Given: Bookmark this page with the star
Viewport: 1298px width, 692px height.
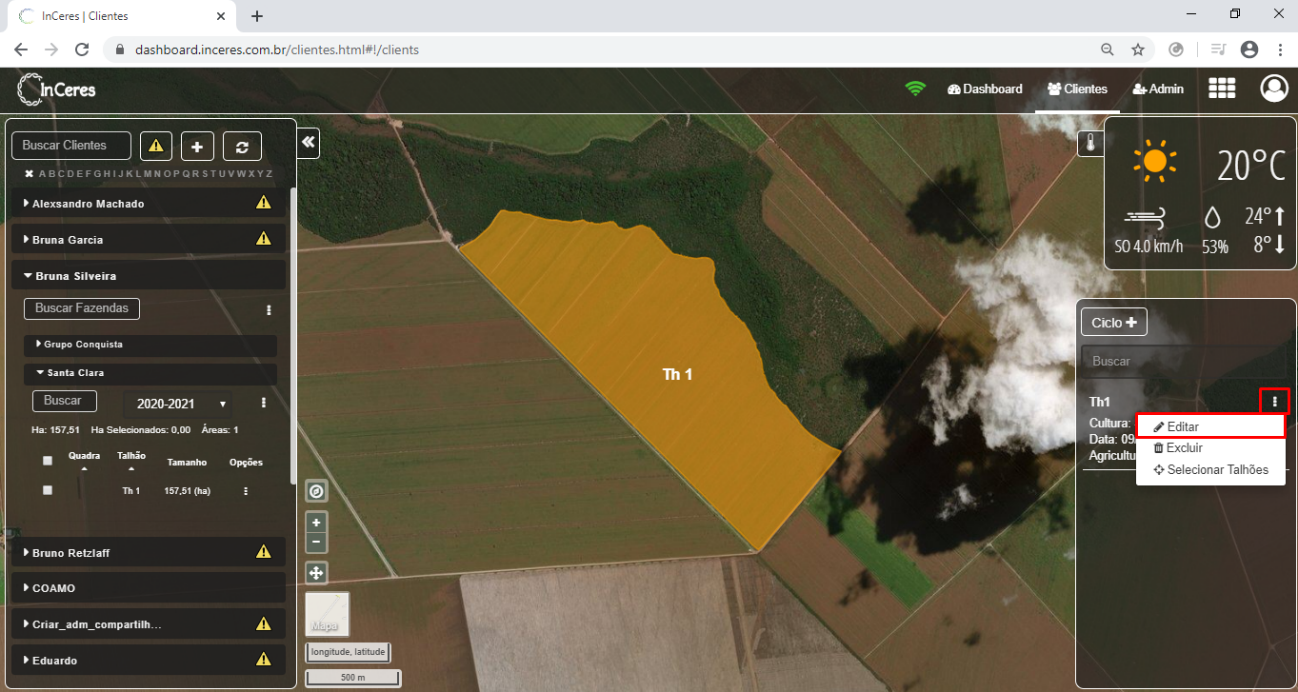Looking at the screenshot, I should click(x=1138, y=49).
